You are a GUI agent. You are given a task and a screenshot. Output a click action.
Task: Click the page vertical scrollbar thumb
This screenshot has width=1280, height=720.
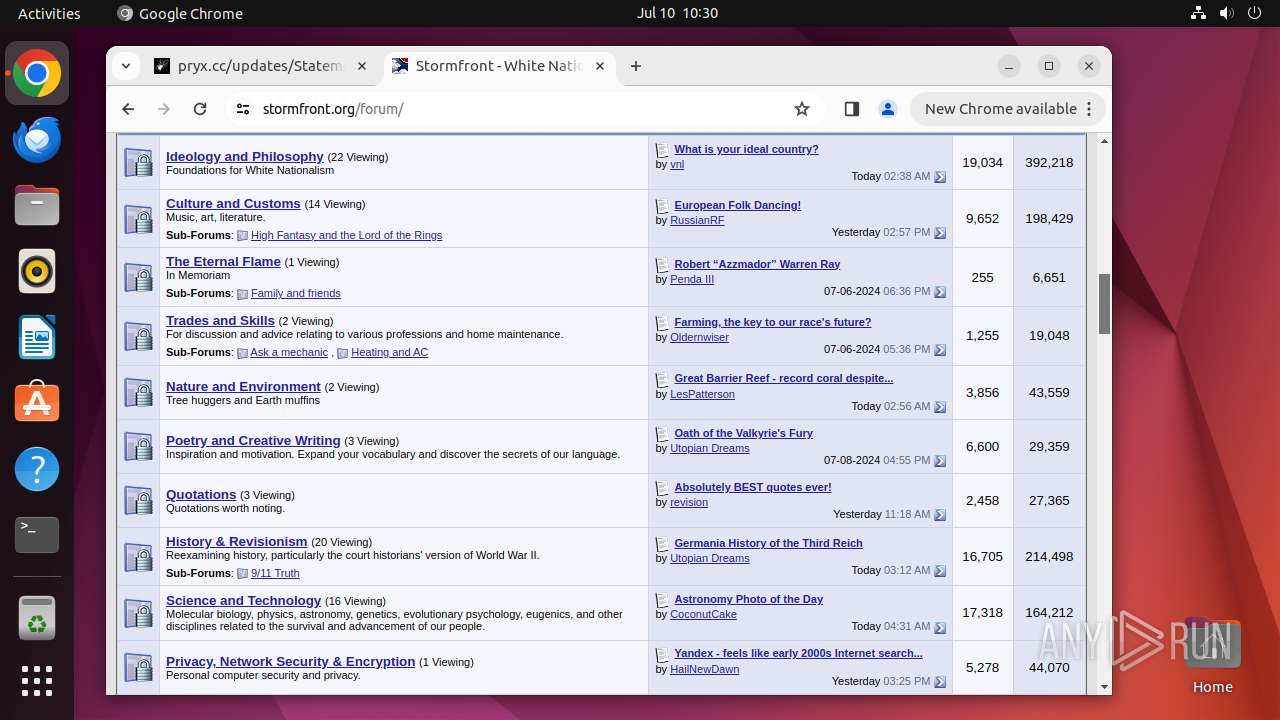click(1104, 304)
